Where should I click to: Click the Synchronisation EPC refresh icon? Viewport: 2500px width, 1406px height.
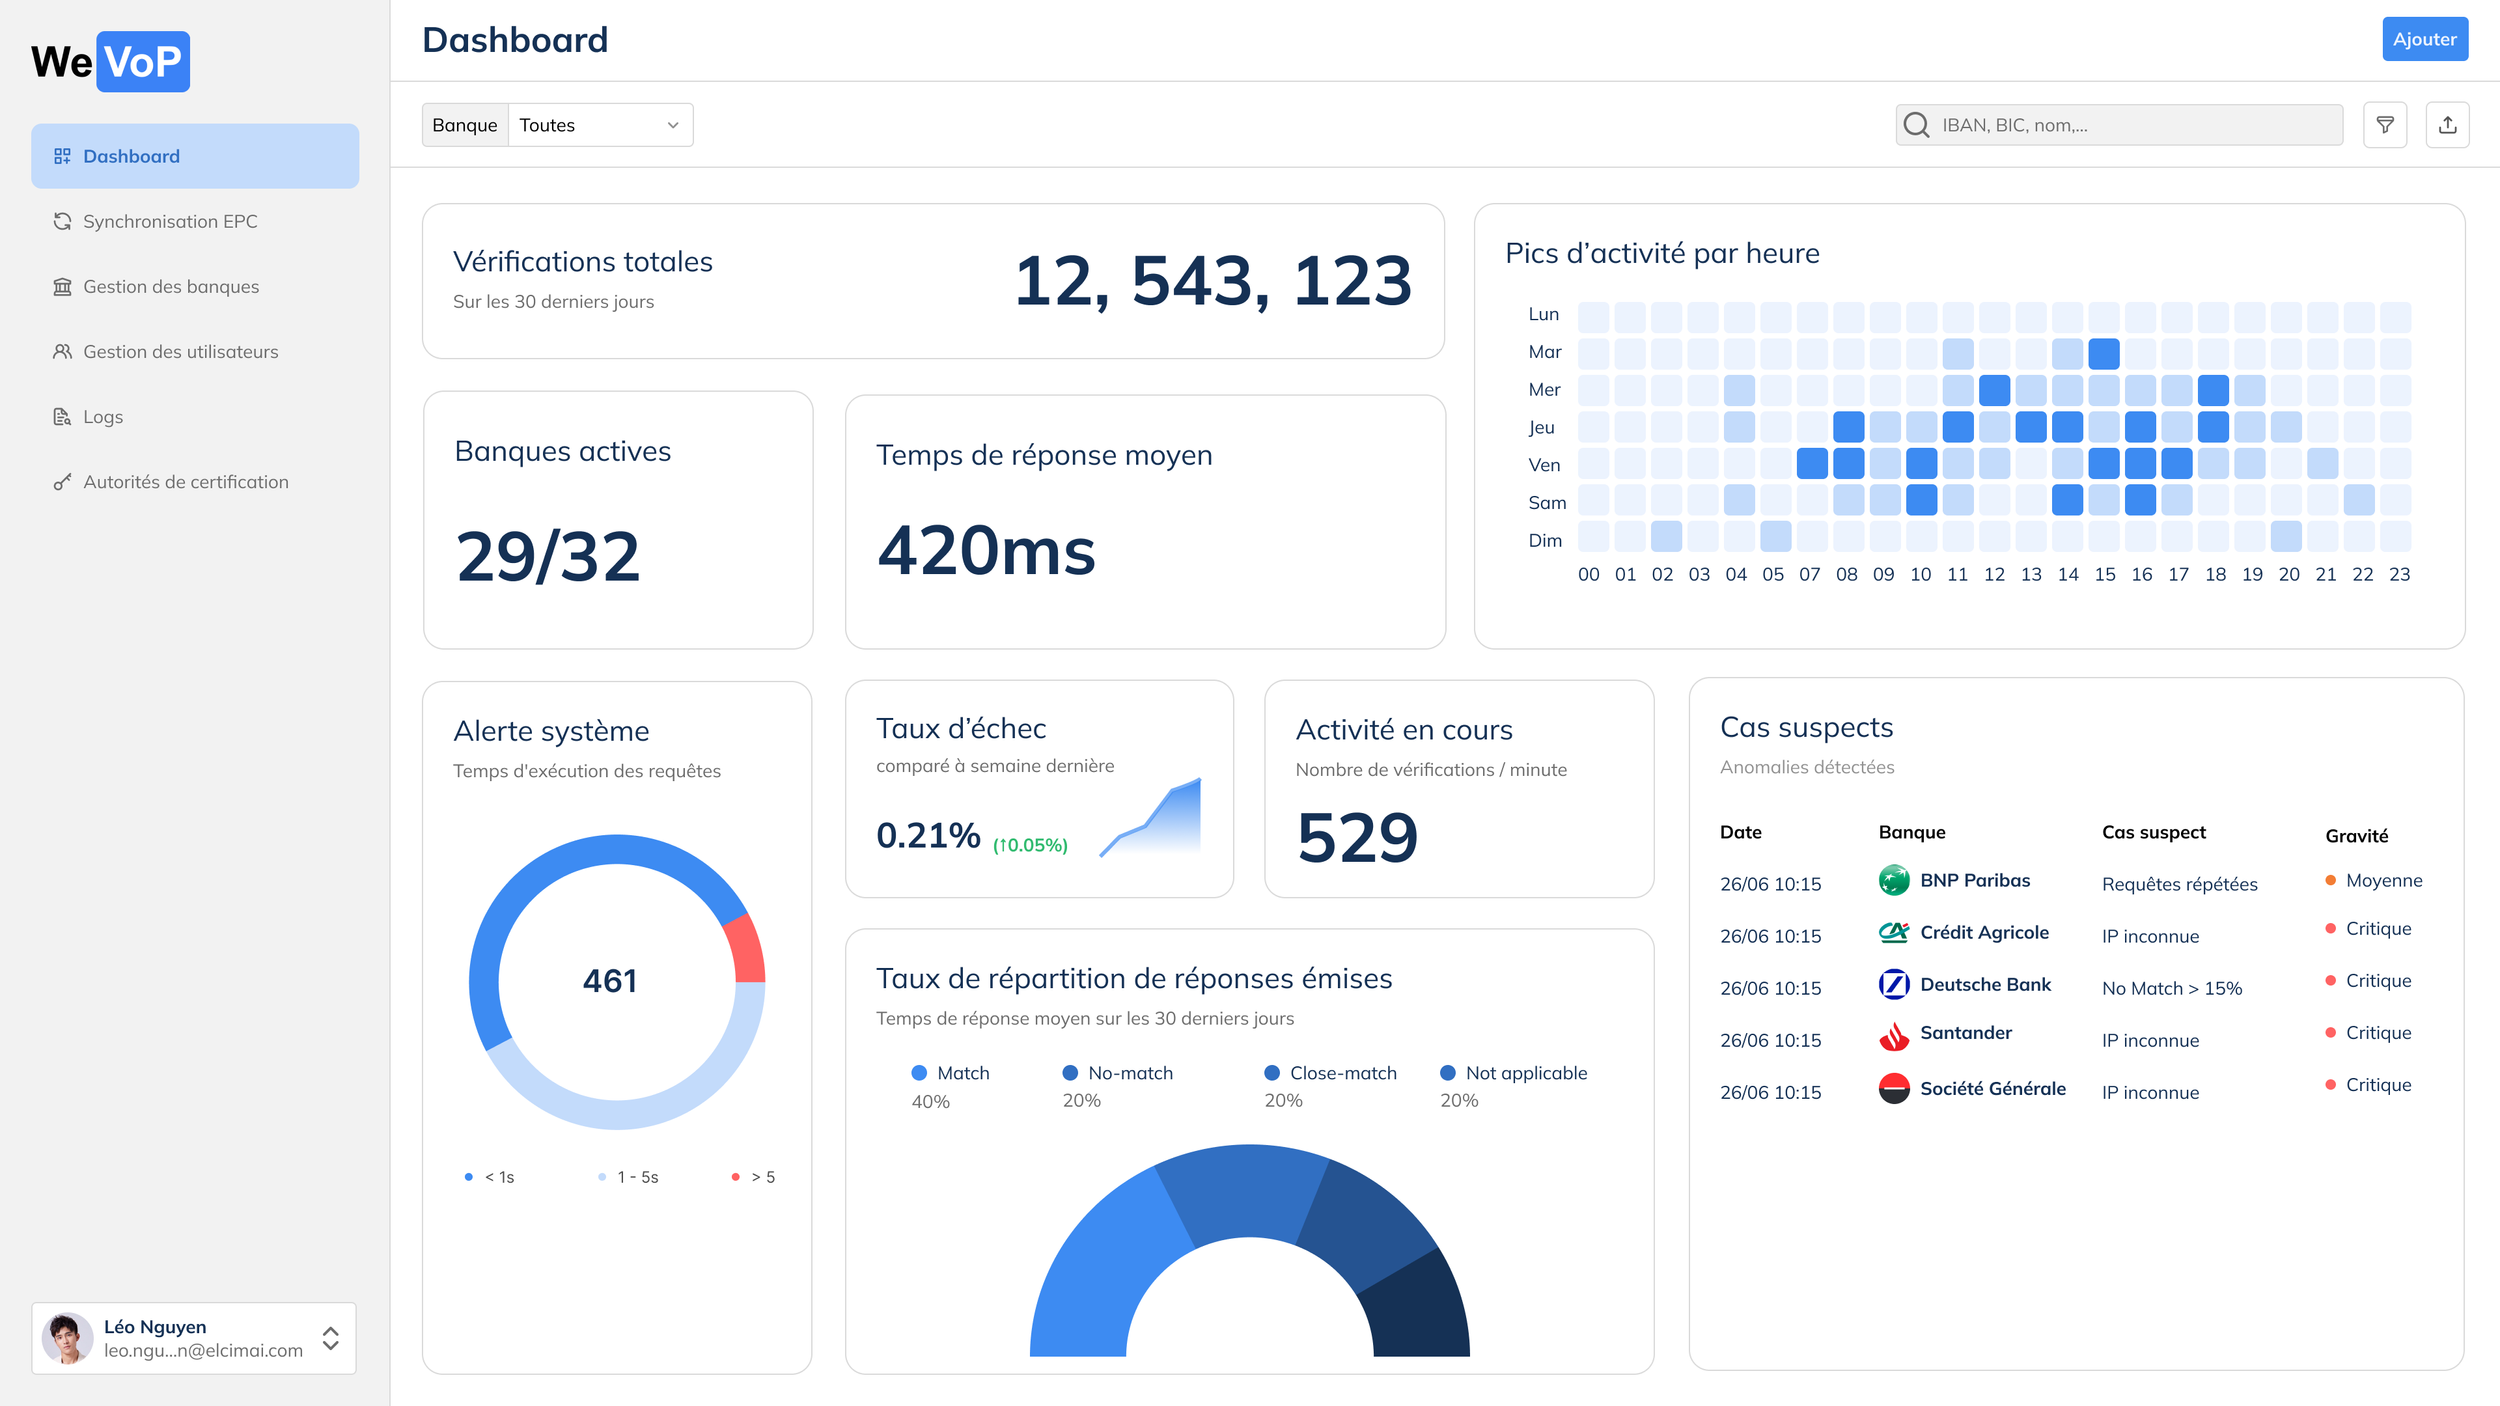click(x=62, y=221)
